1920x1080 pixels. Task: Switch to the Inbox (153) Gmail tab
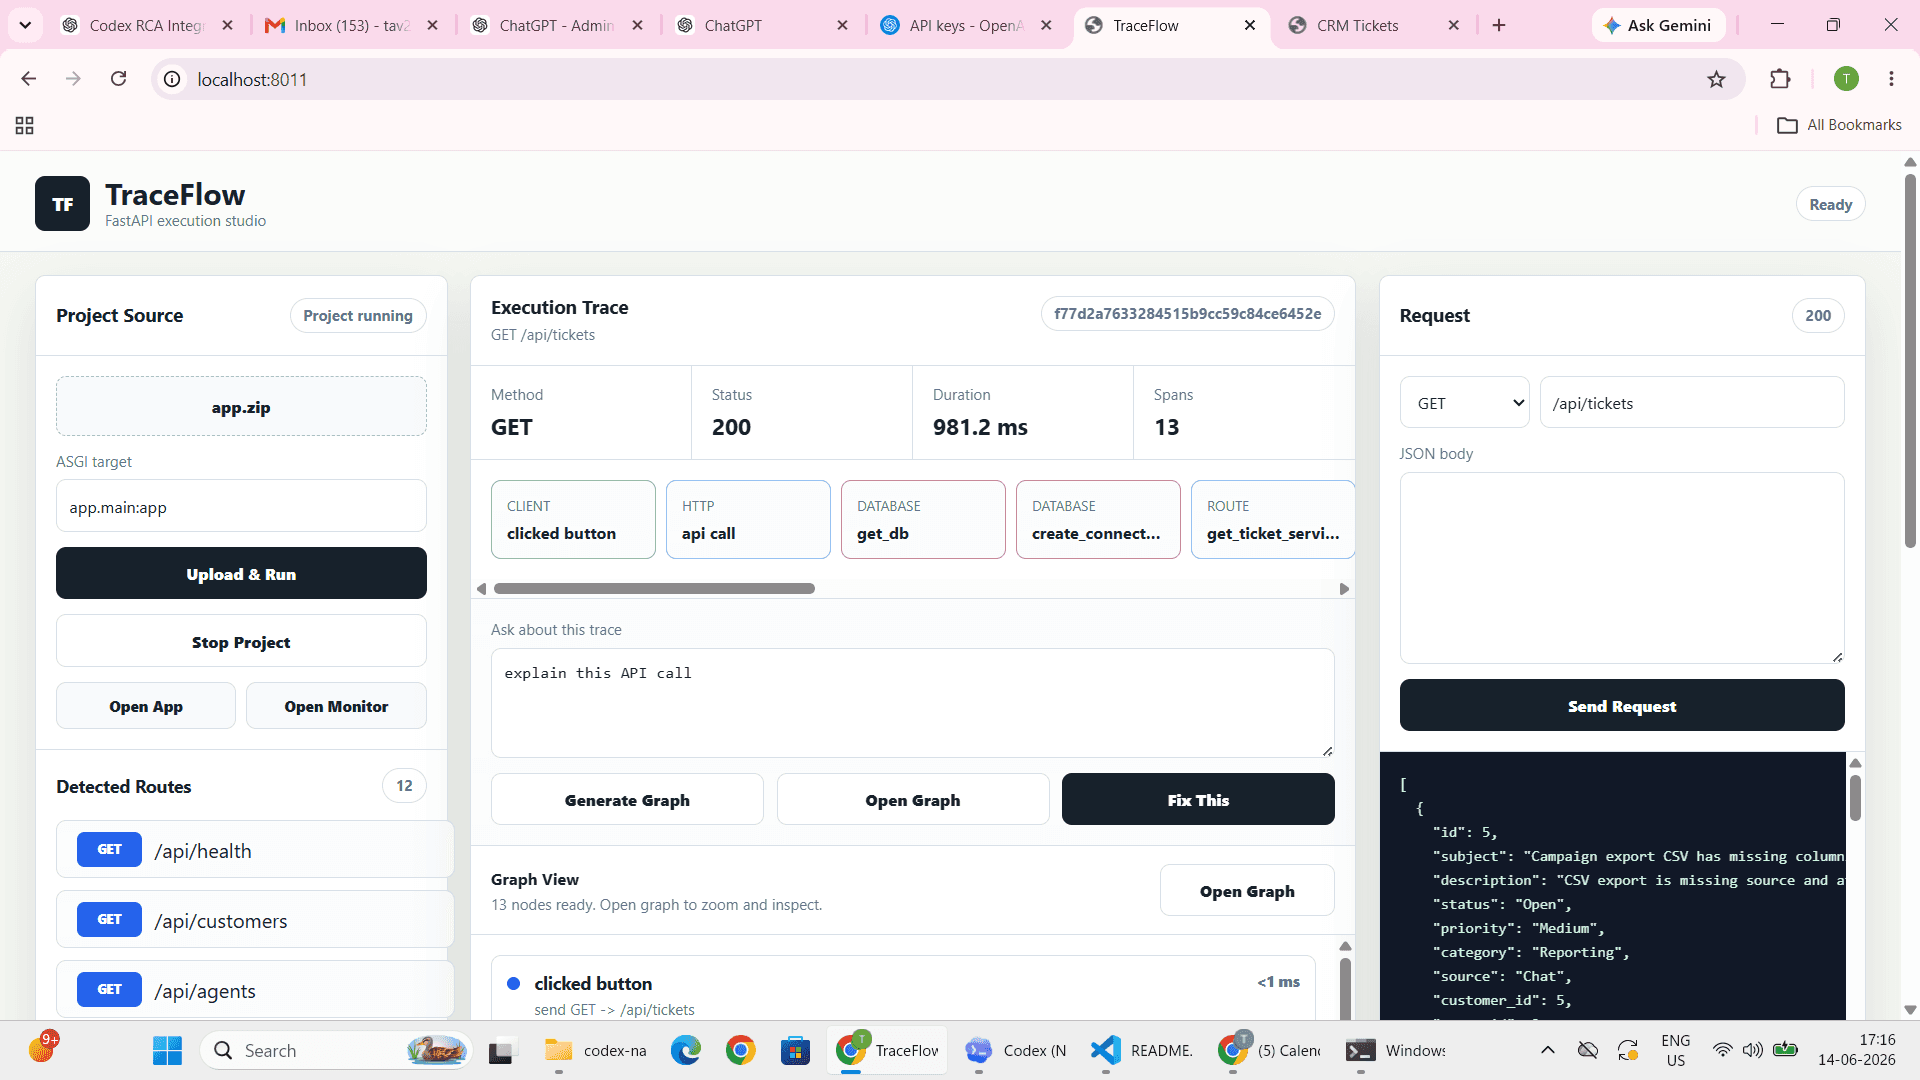352,25
